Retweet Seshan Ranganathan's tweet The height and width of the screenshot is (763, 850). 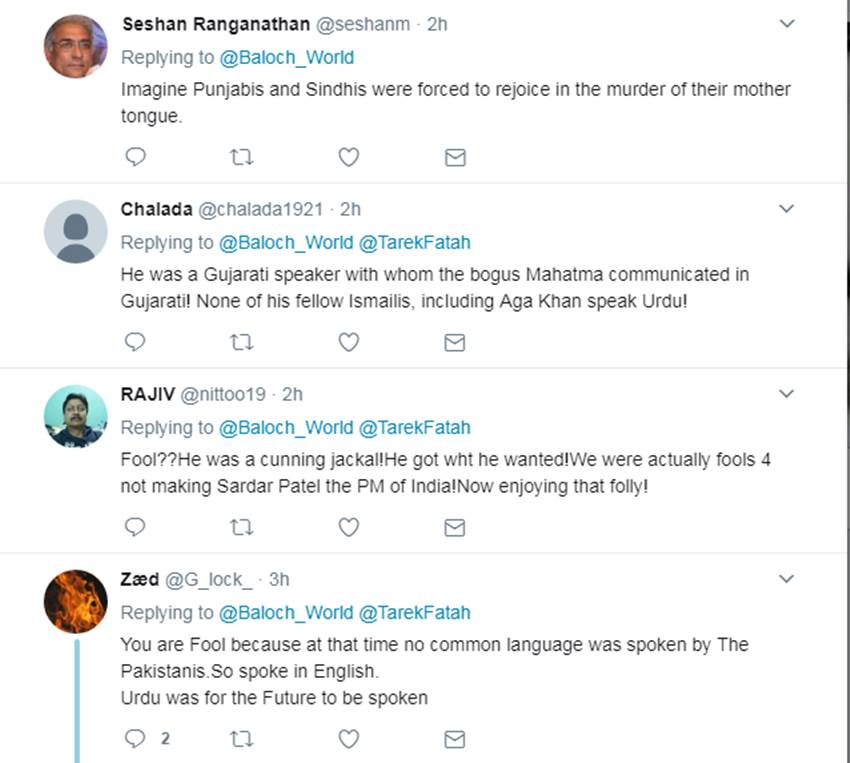coord(241,157)
